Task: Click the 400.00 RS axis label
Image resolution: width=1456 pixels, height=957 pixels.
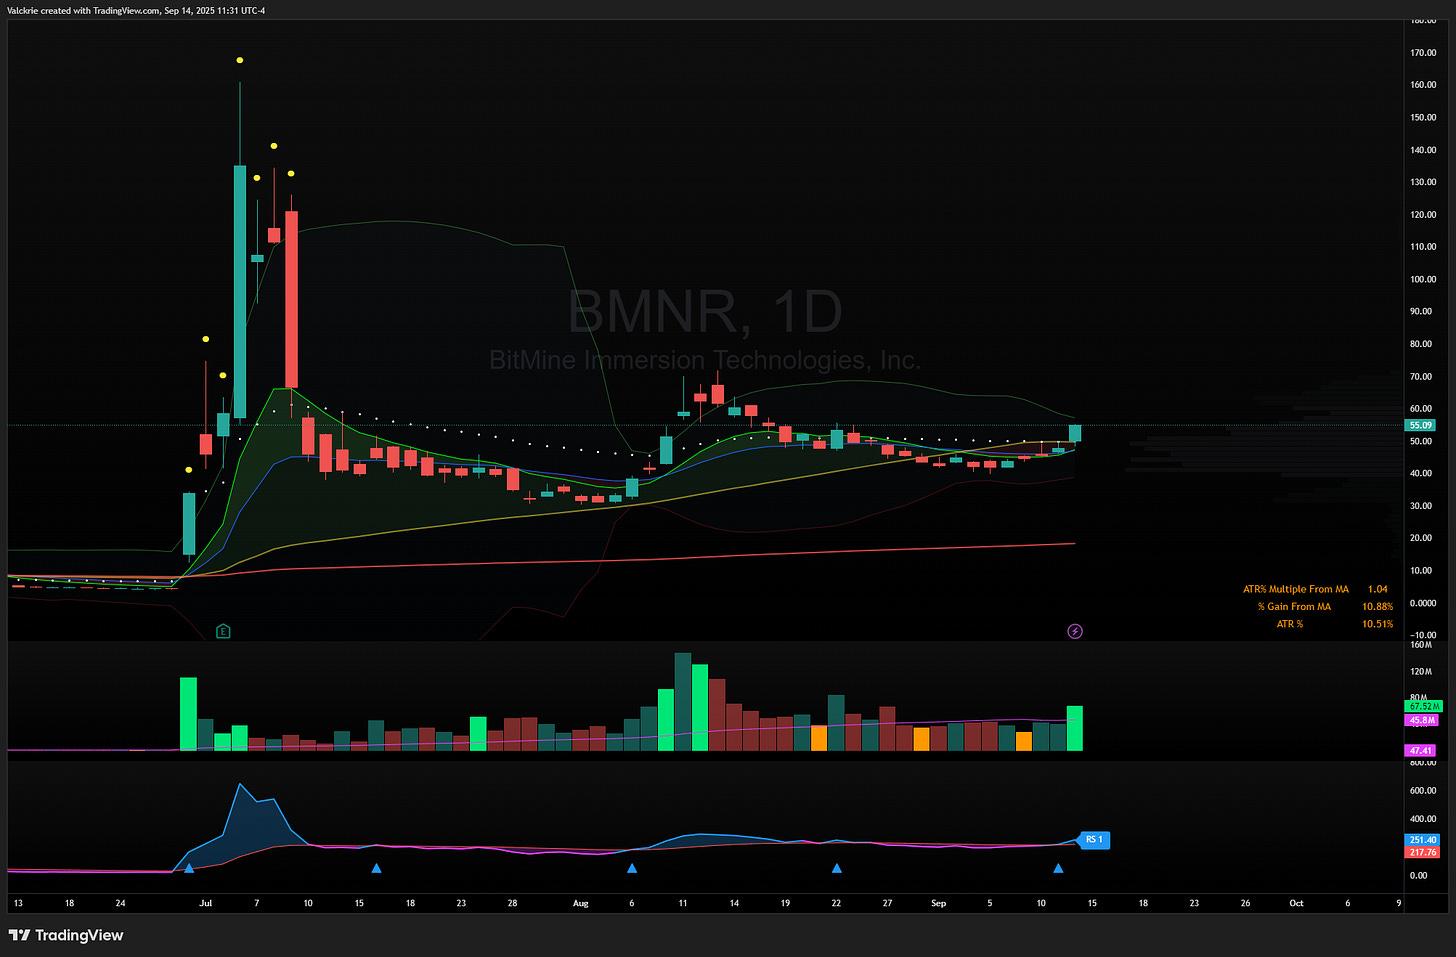Action: click(x=1423, y=819)
